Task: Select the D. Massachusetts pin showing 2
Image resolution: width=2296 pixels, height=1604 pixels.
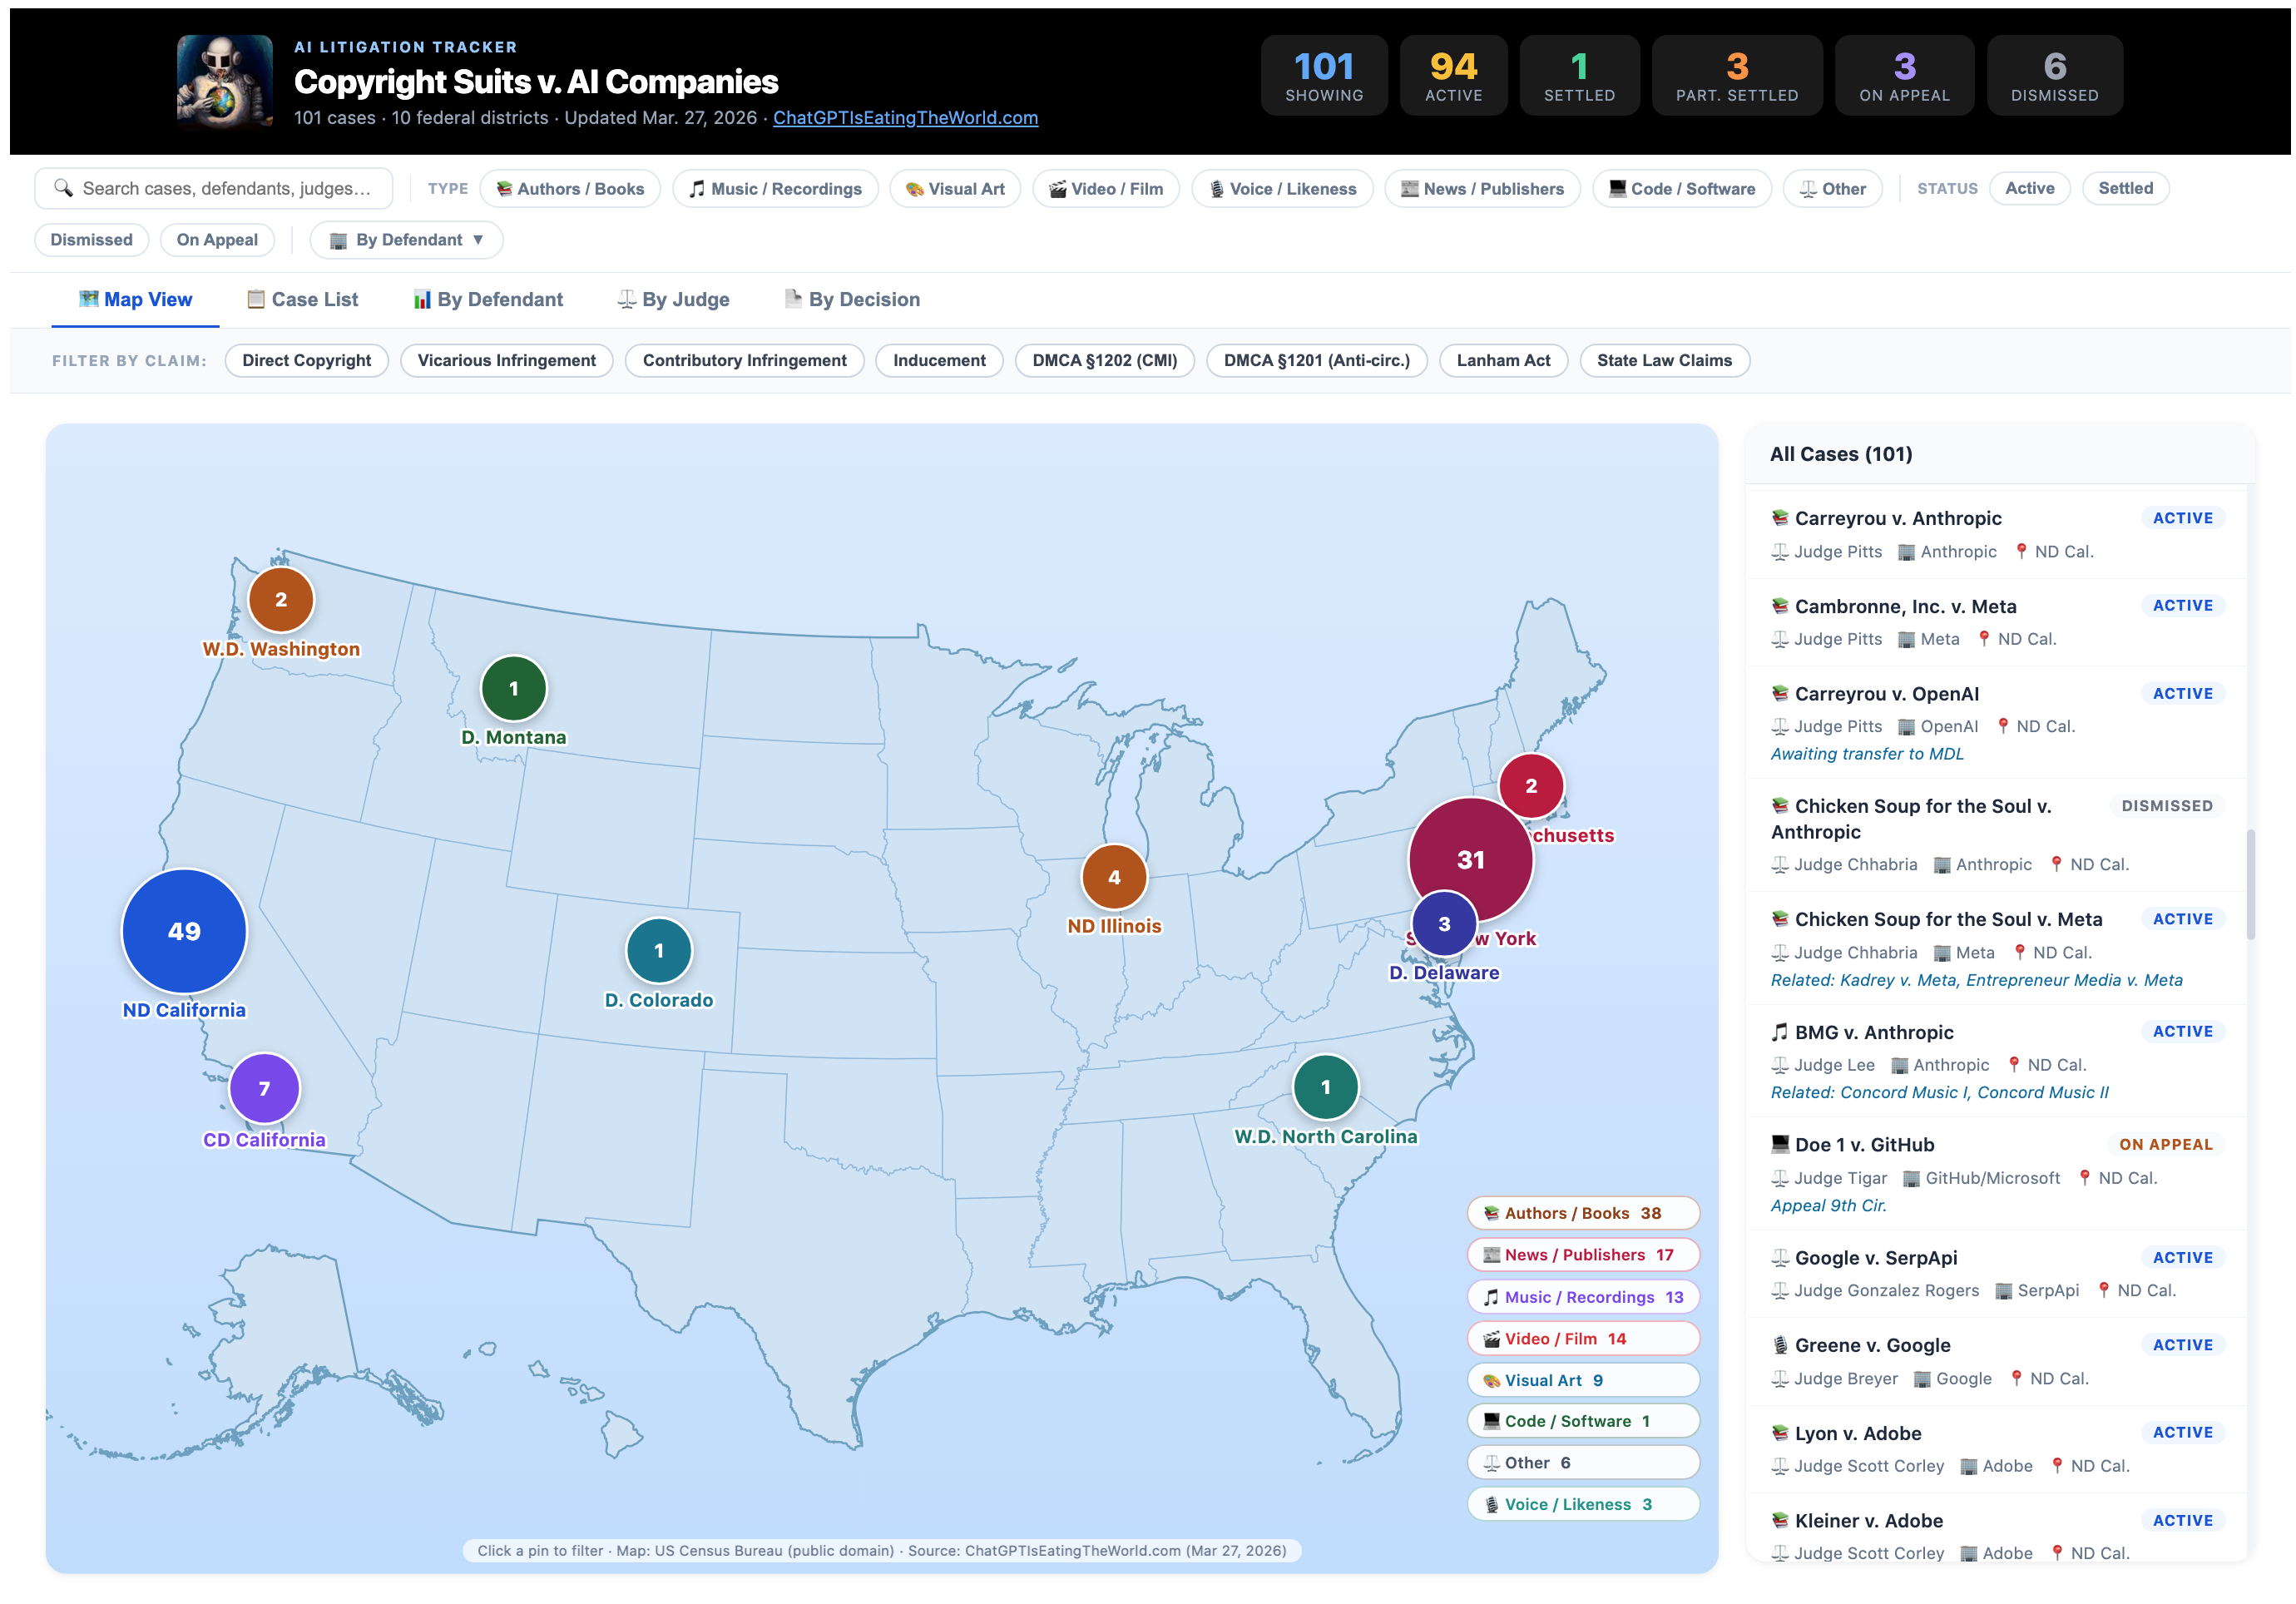Action: coord(1531,786)
